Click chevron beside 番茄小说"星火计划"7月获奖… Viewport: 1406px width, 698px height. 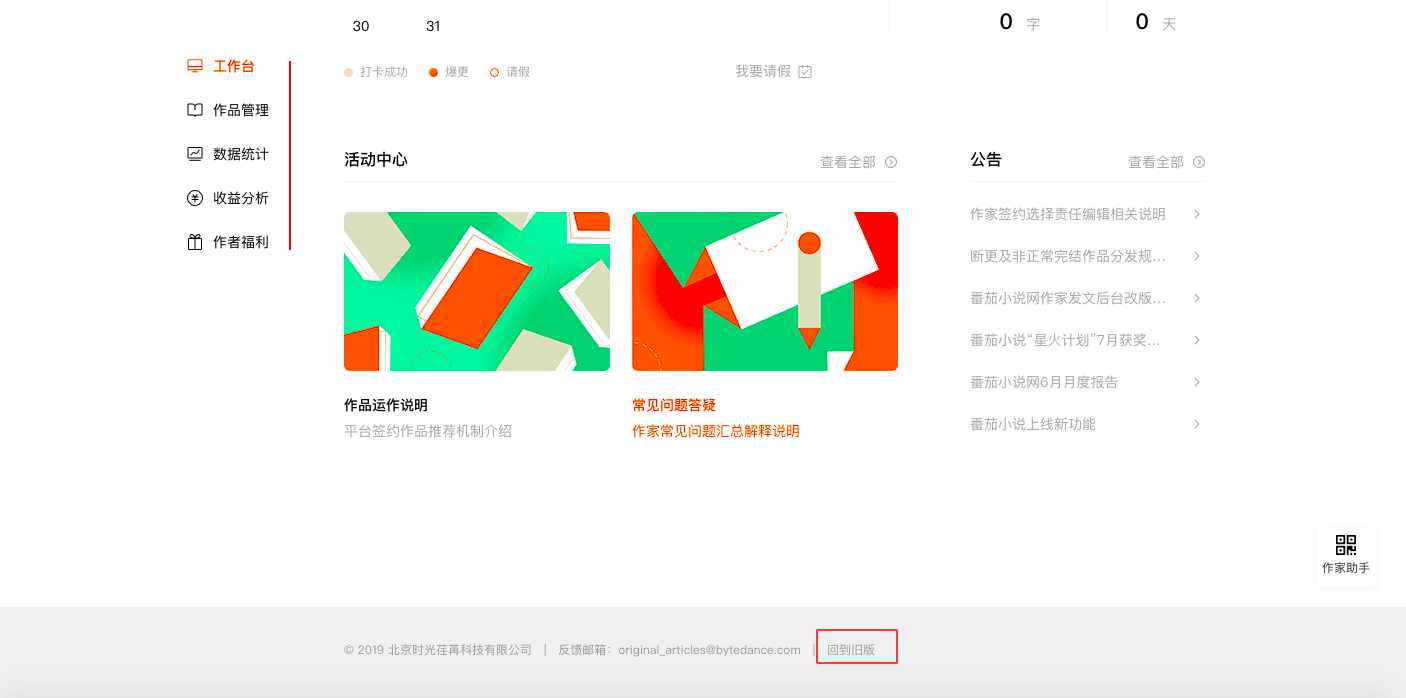pos(1197,340)
